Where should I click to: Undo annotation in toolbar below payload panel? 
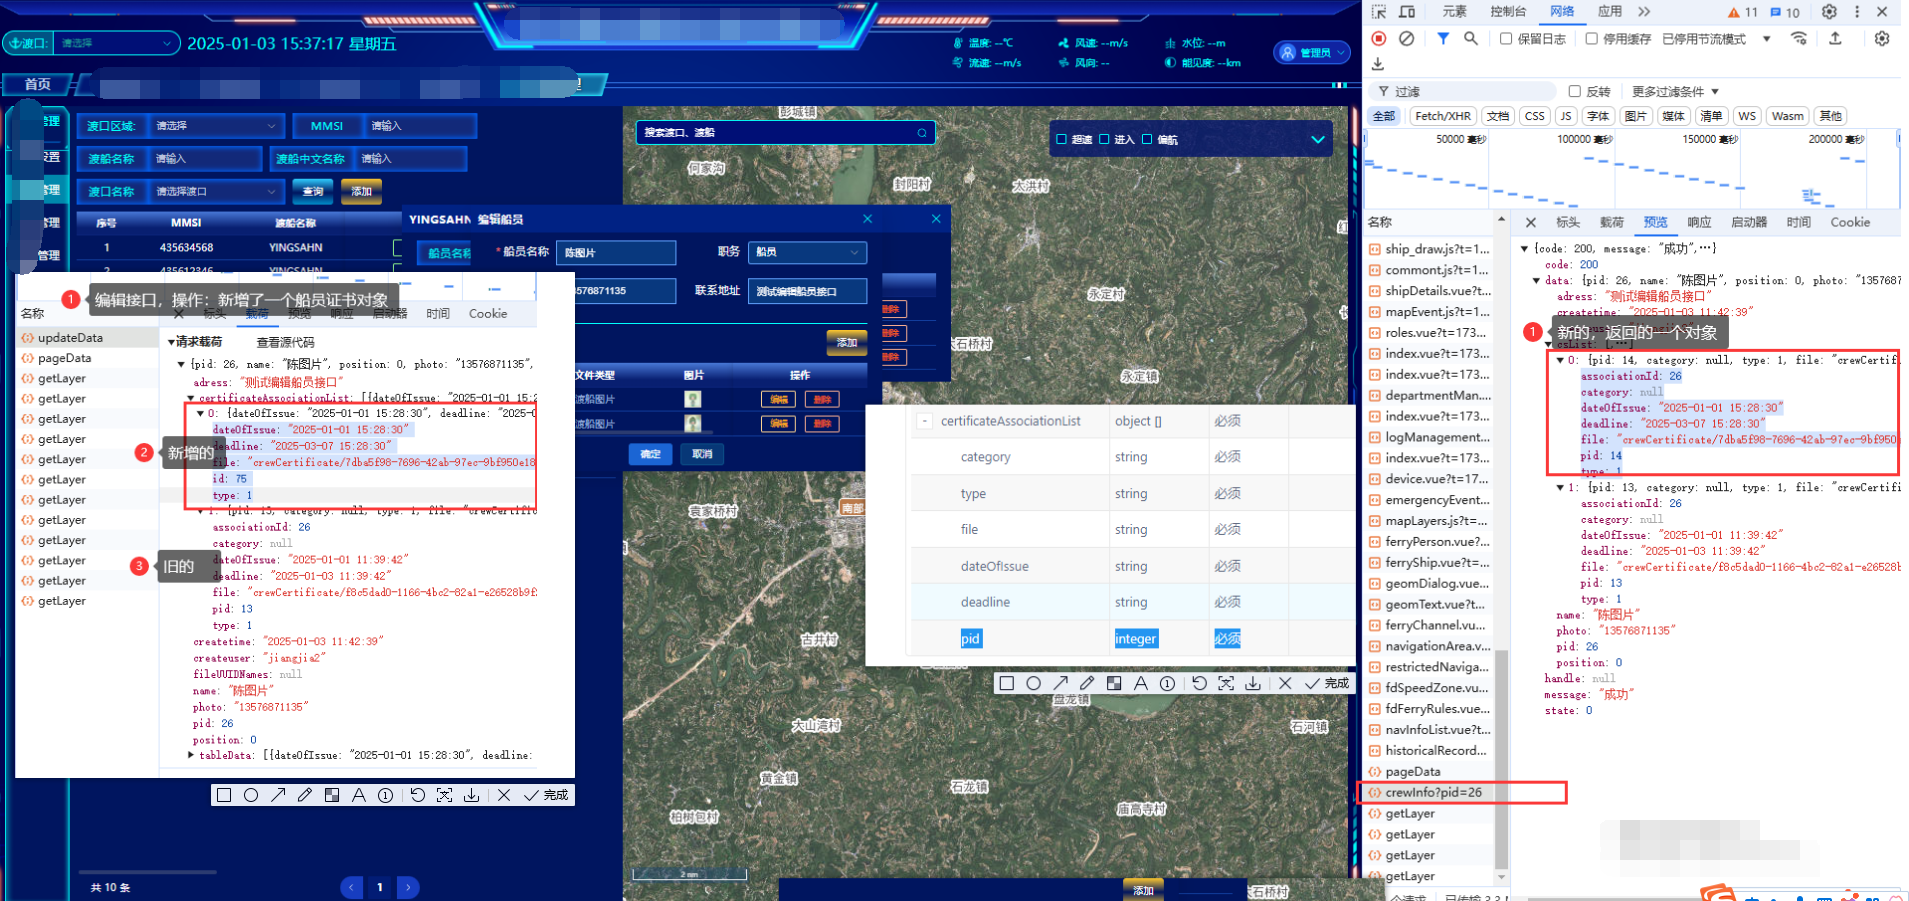[417, 795]
